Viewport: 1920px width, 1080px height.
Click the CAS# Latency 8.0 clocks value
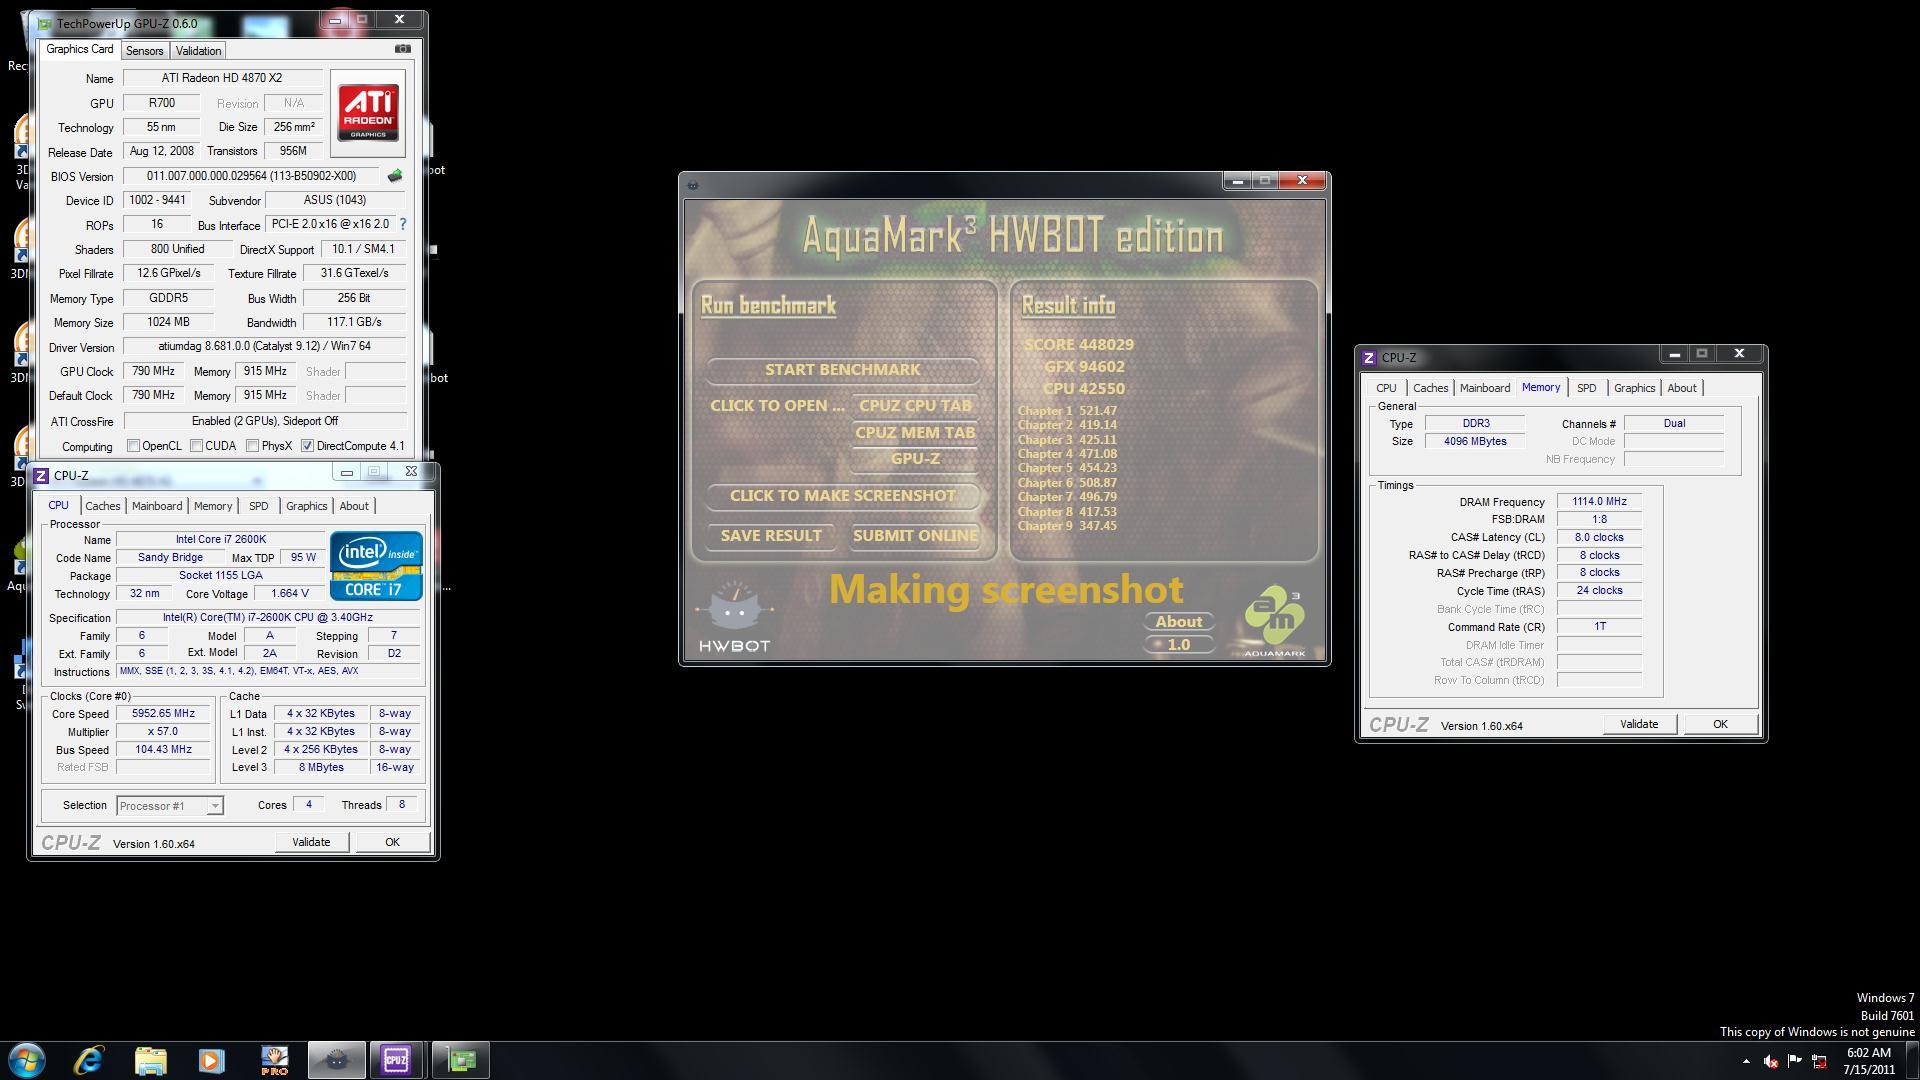point(1599,538)
